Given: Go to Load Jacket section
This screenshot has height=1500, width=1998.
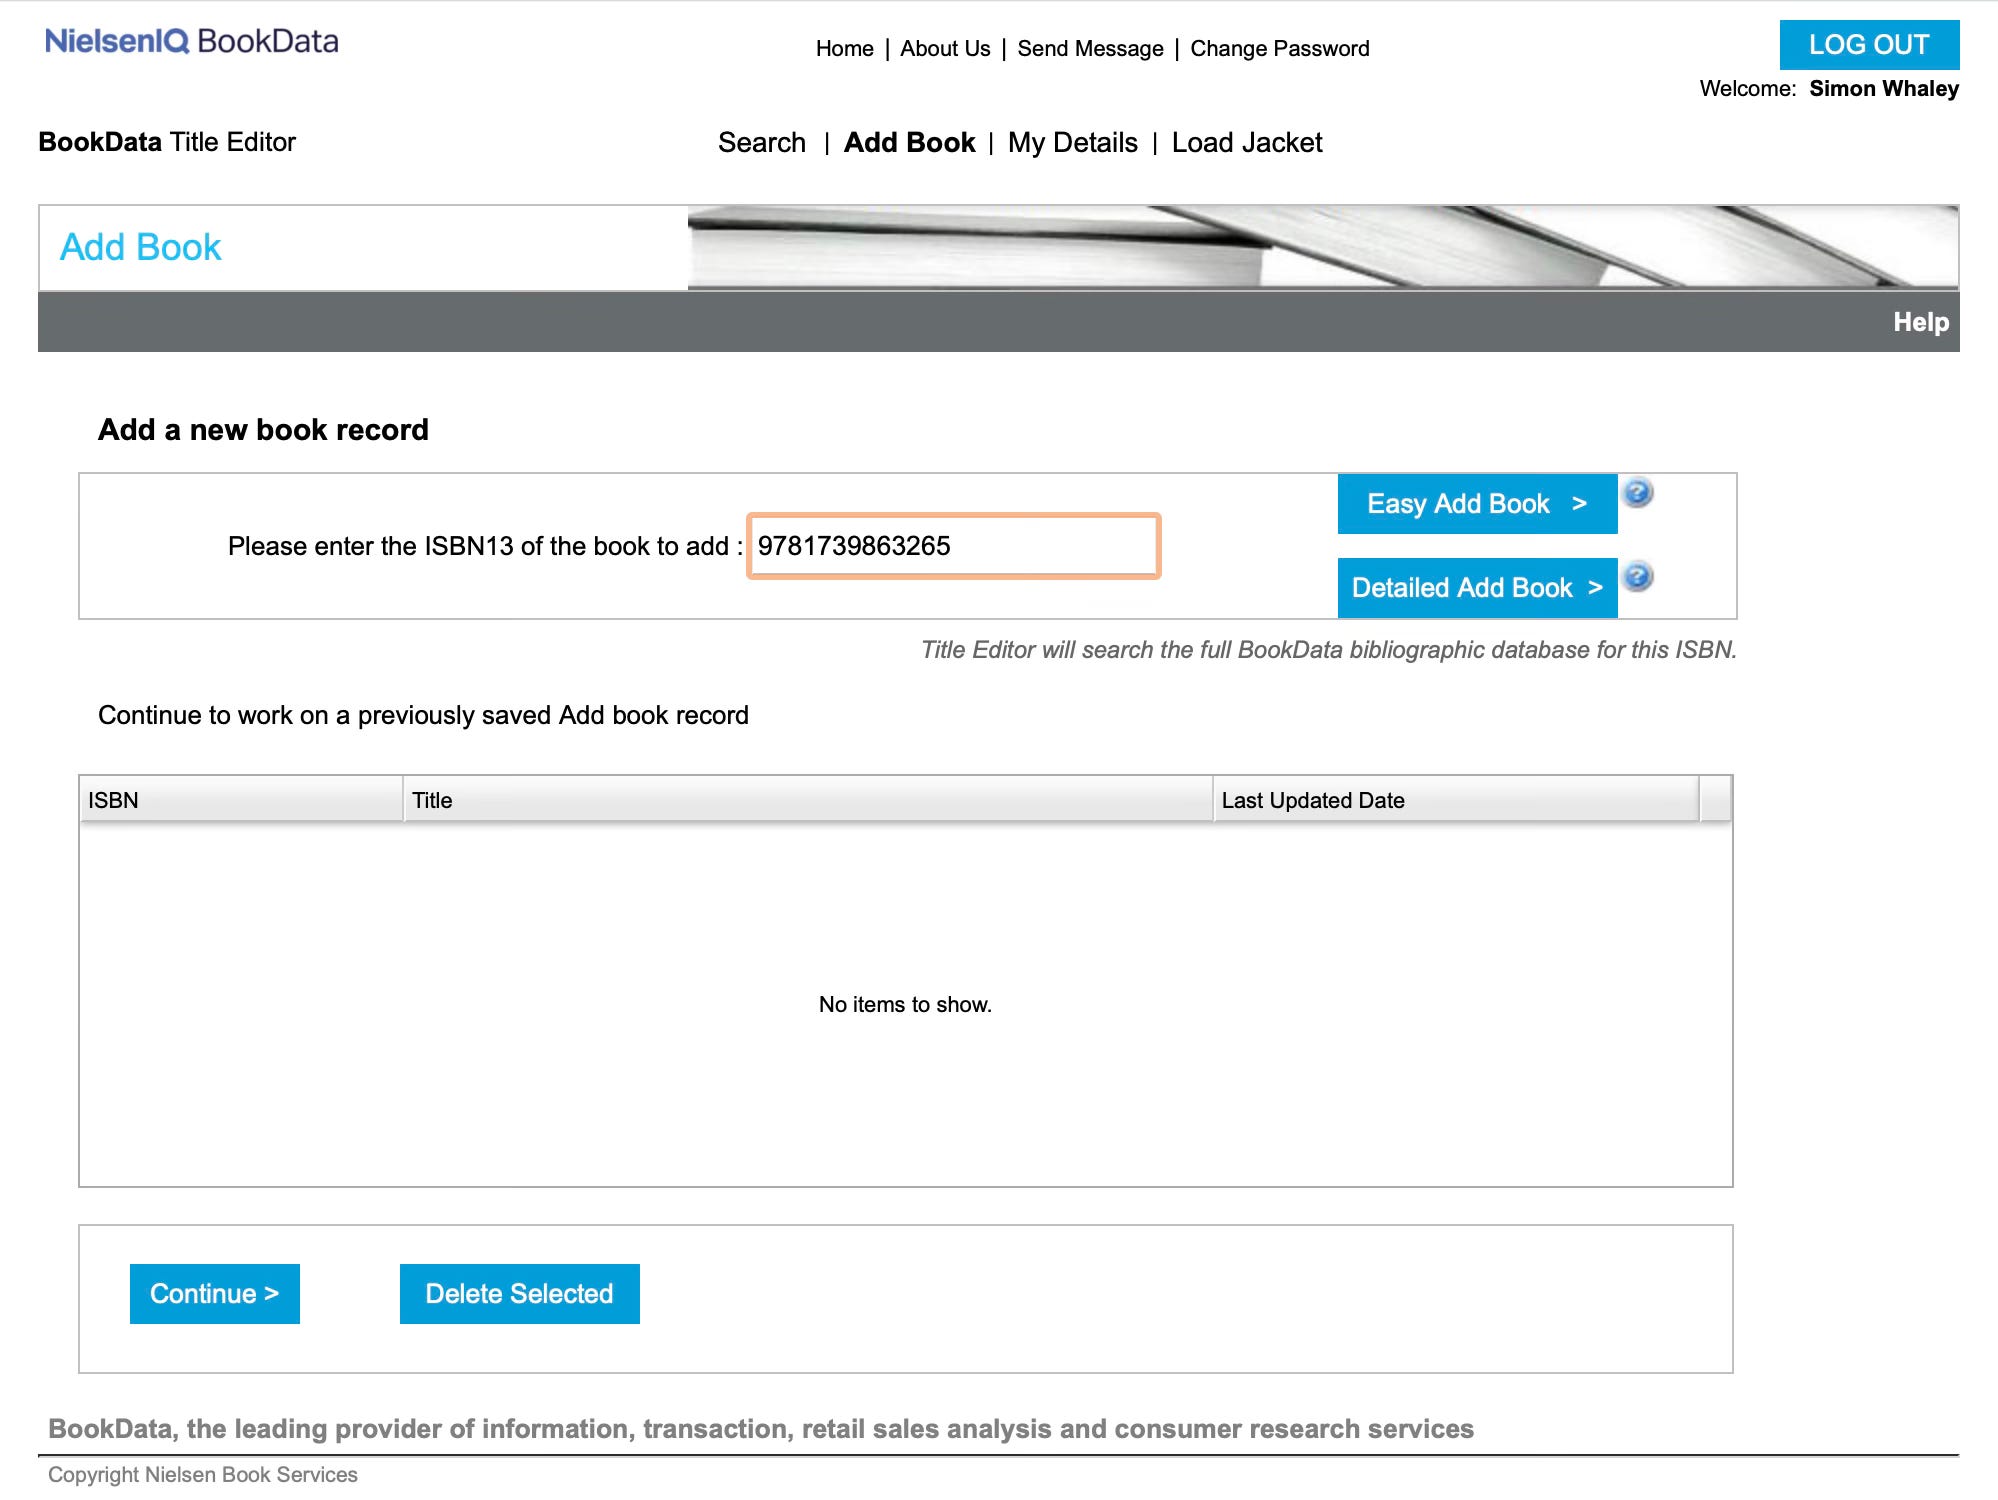Looking at the screenshot, I should (x=1246, y=143).
